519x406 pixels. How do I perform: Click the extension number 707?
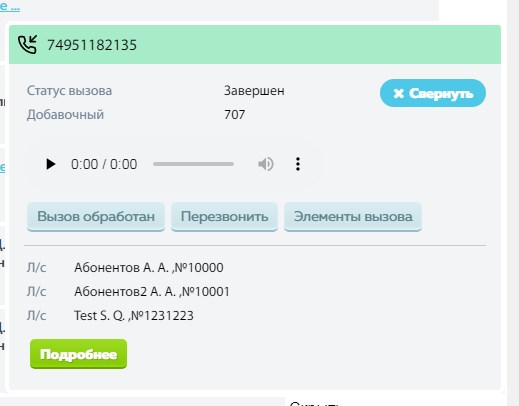coord(235,115)
